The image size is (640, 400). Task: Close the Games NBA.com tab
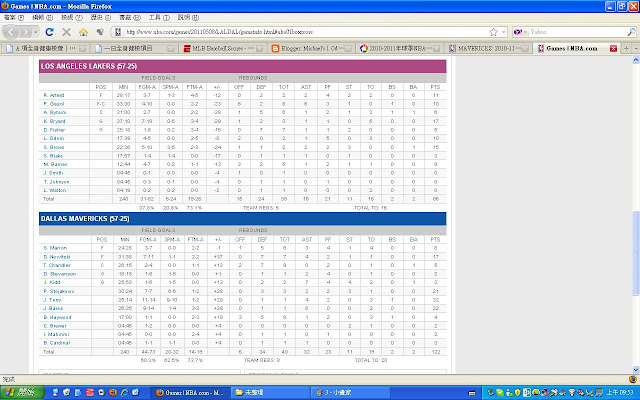click(x=613, y=49)
